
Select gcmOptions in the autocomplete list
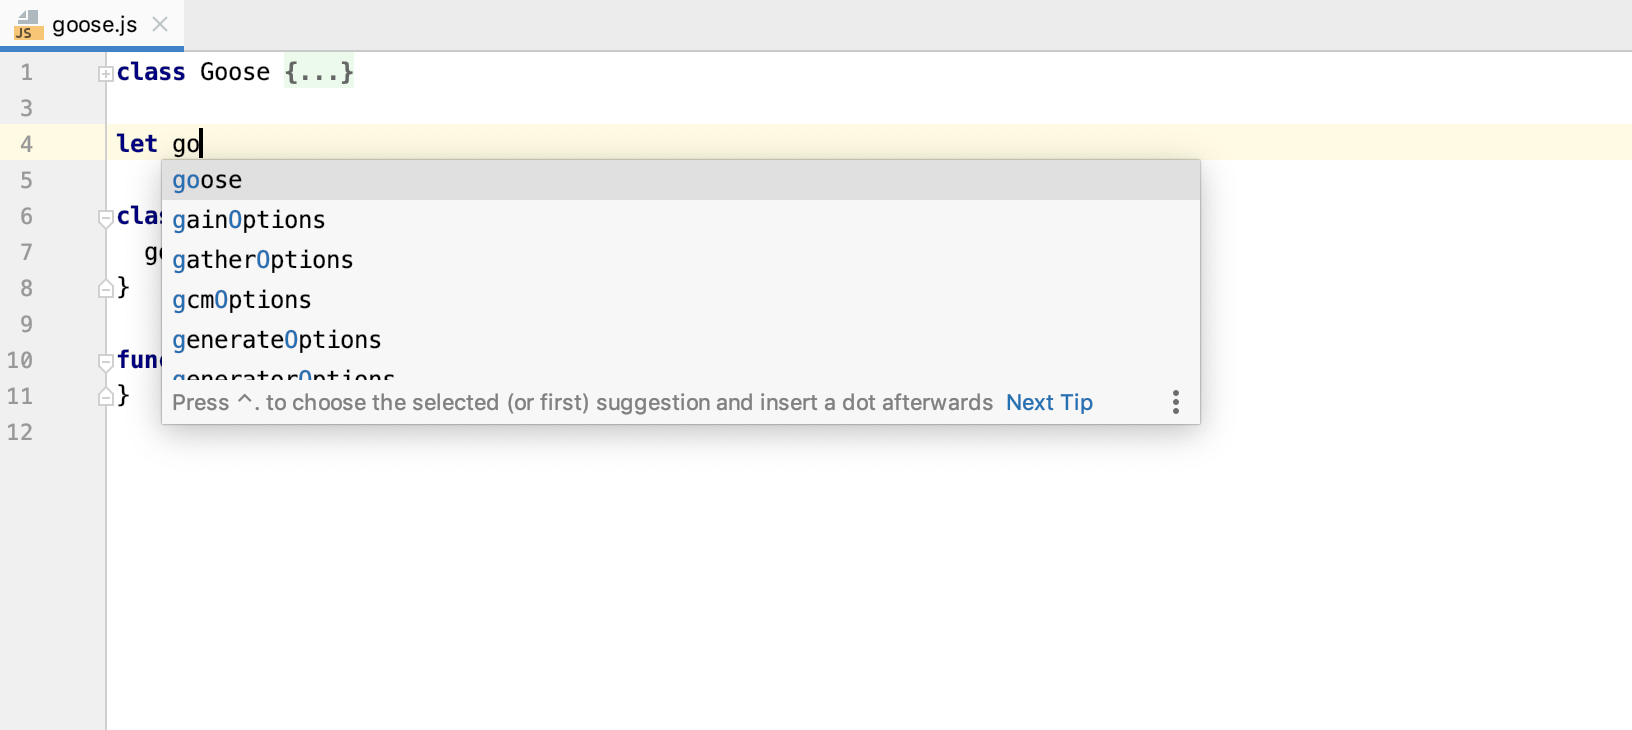pyautogui.click(x=241, y=300)
